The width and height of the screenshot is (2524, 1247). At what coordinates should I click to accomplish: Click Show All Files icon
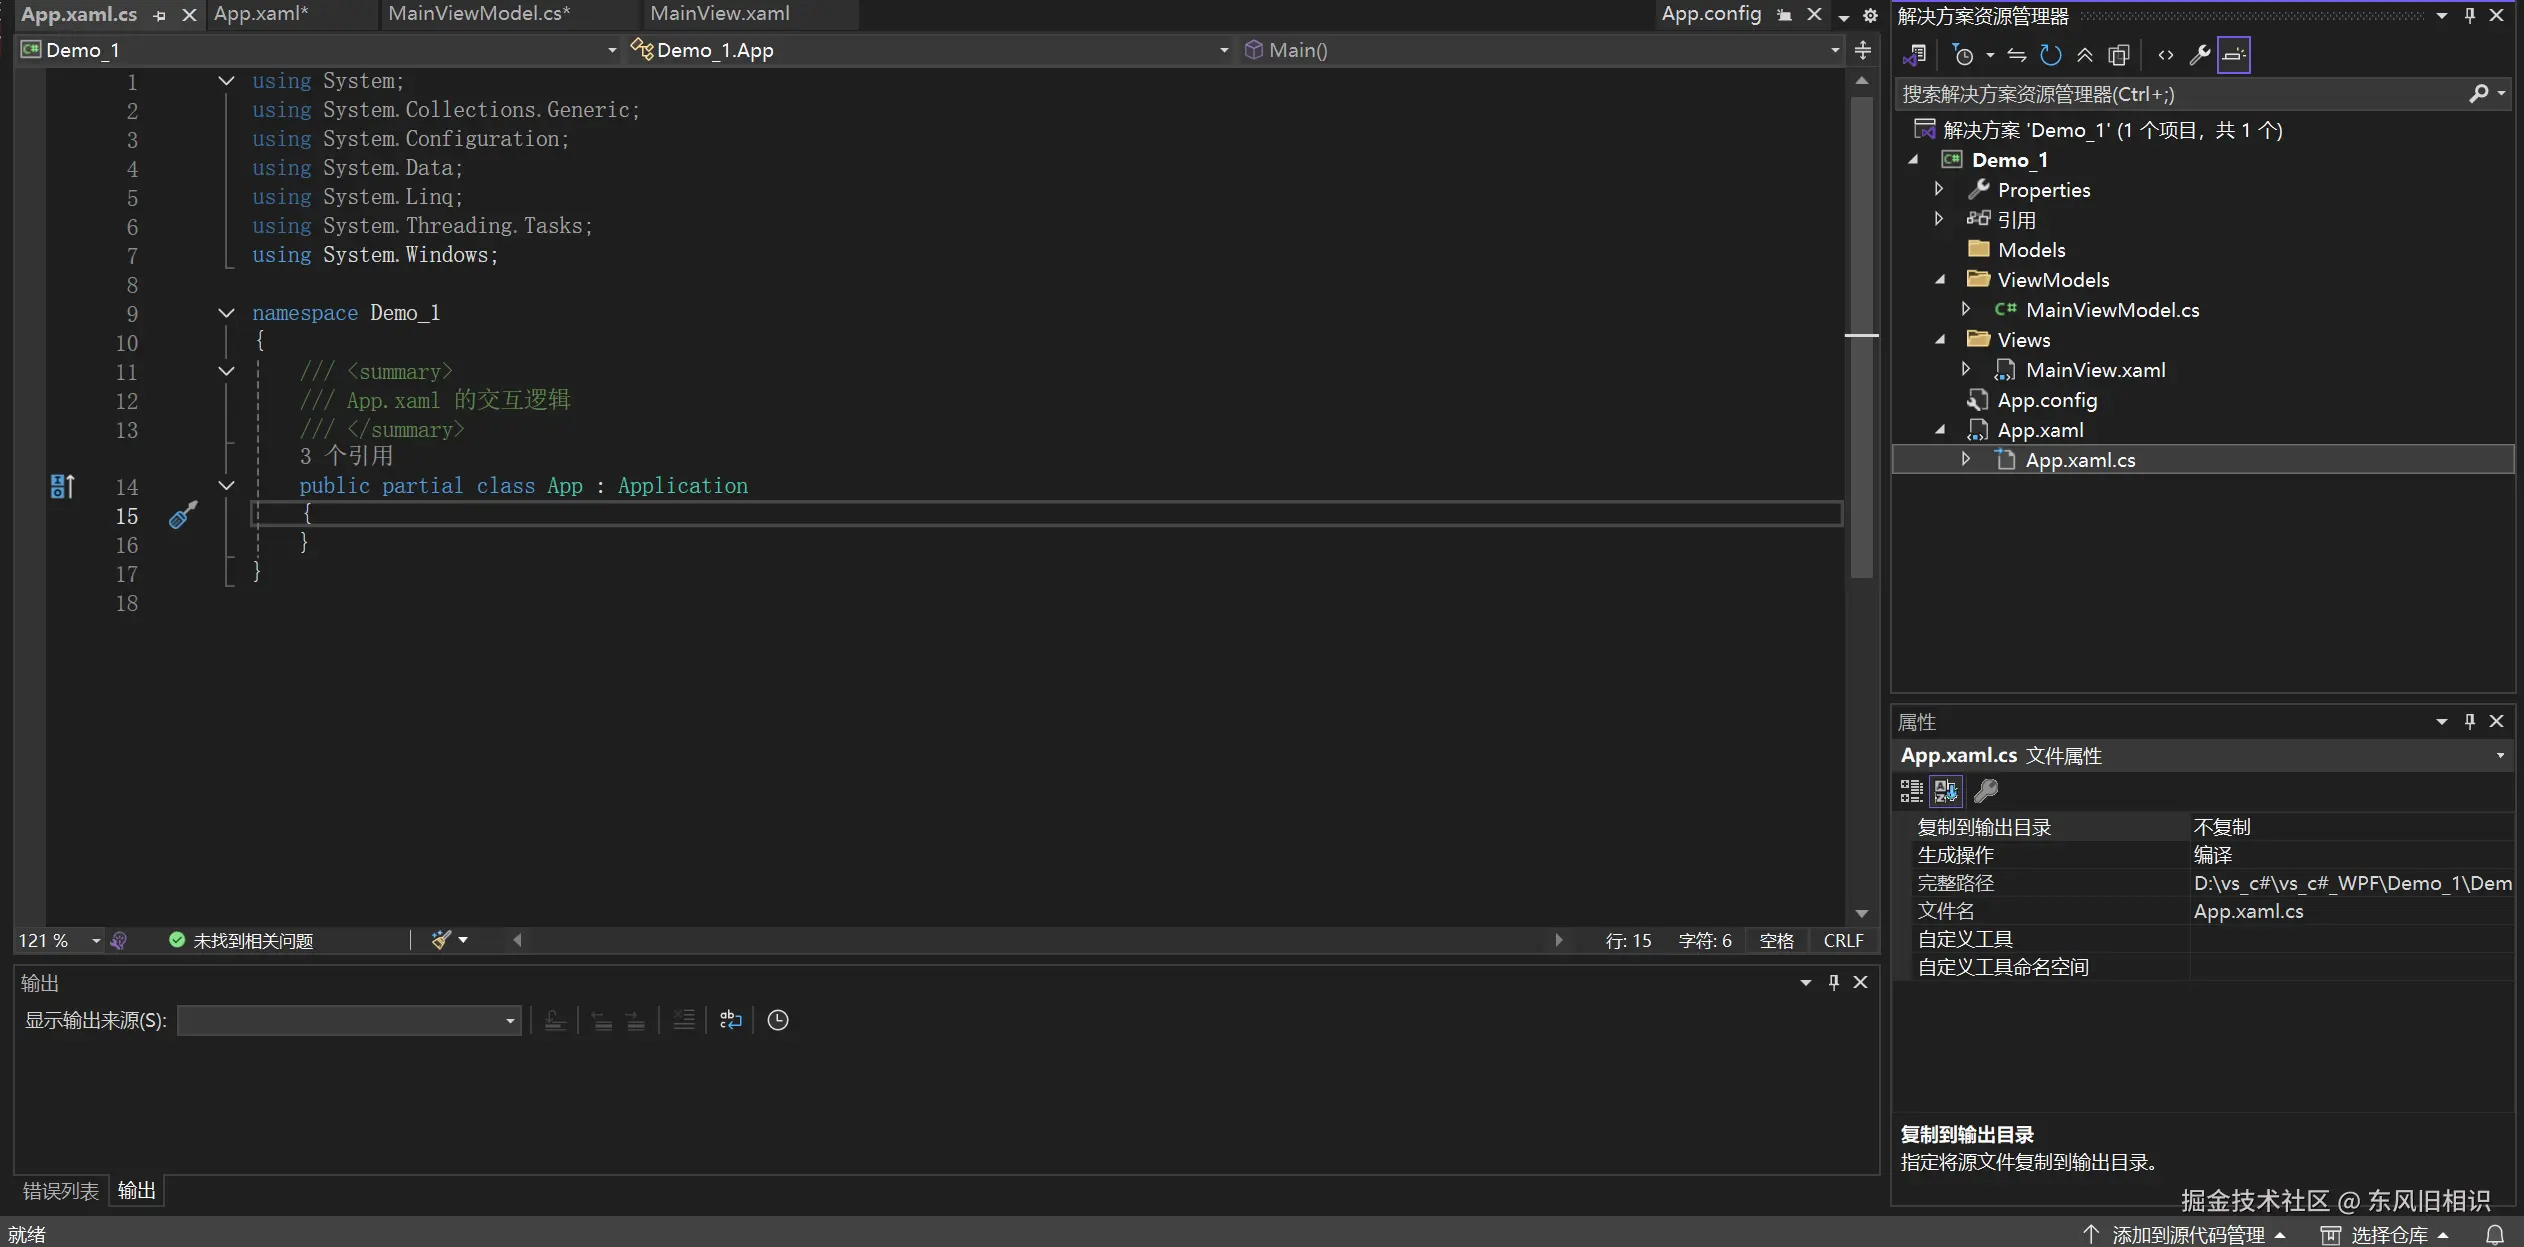(x=2119, y=55)
